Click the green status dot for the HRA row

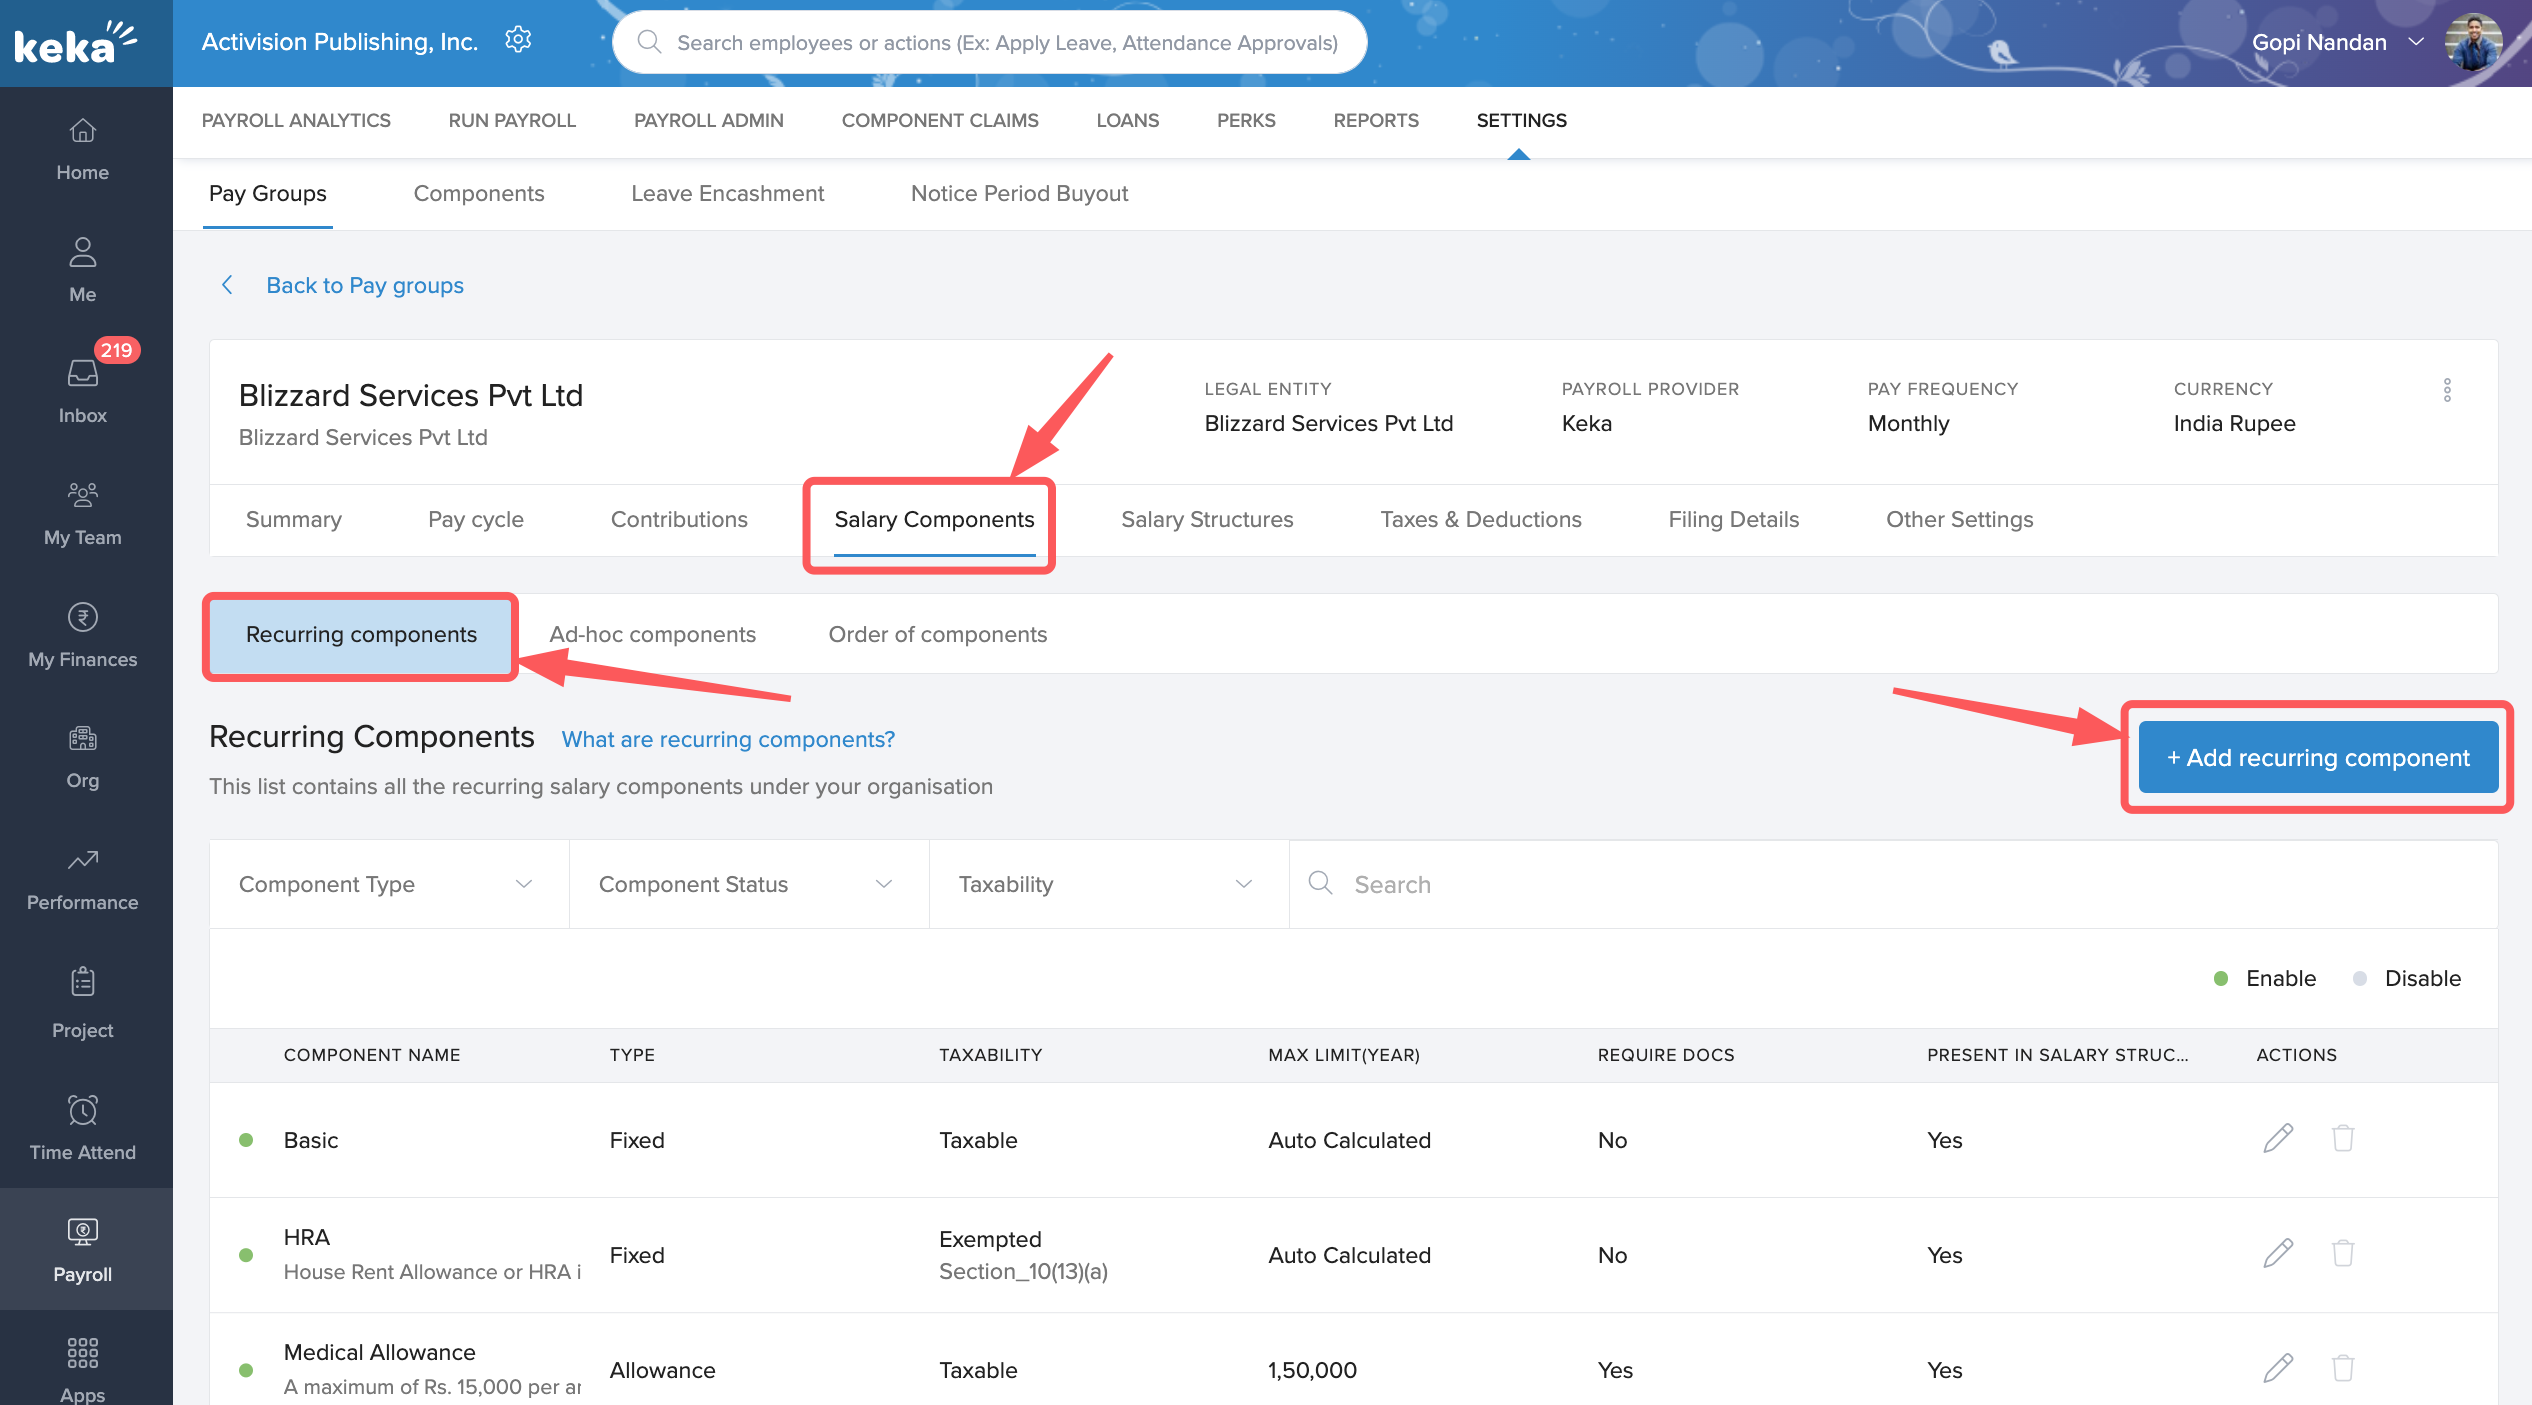tap(246, 1255)
